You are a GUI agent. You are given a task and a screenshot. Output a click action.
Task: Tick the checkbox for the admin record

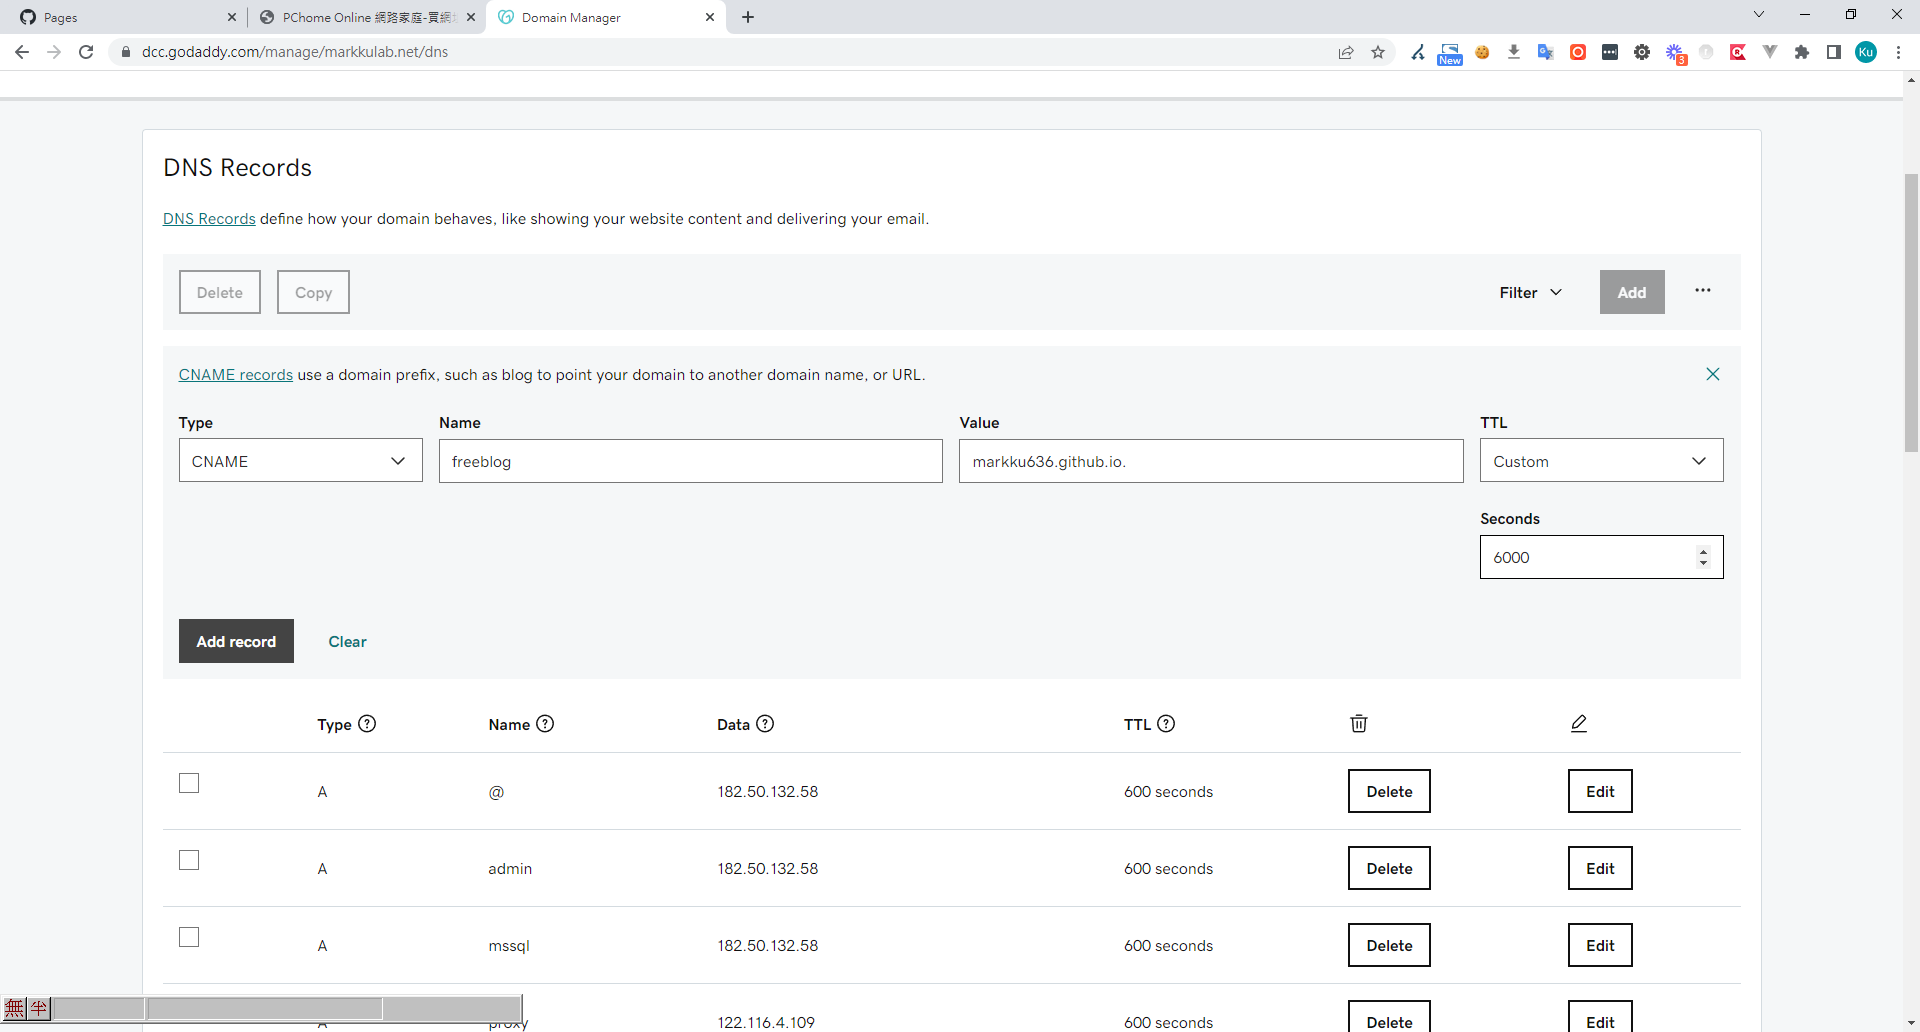189,860
